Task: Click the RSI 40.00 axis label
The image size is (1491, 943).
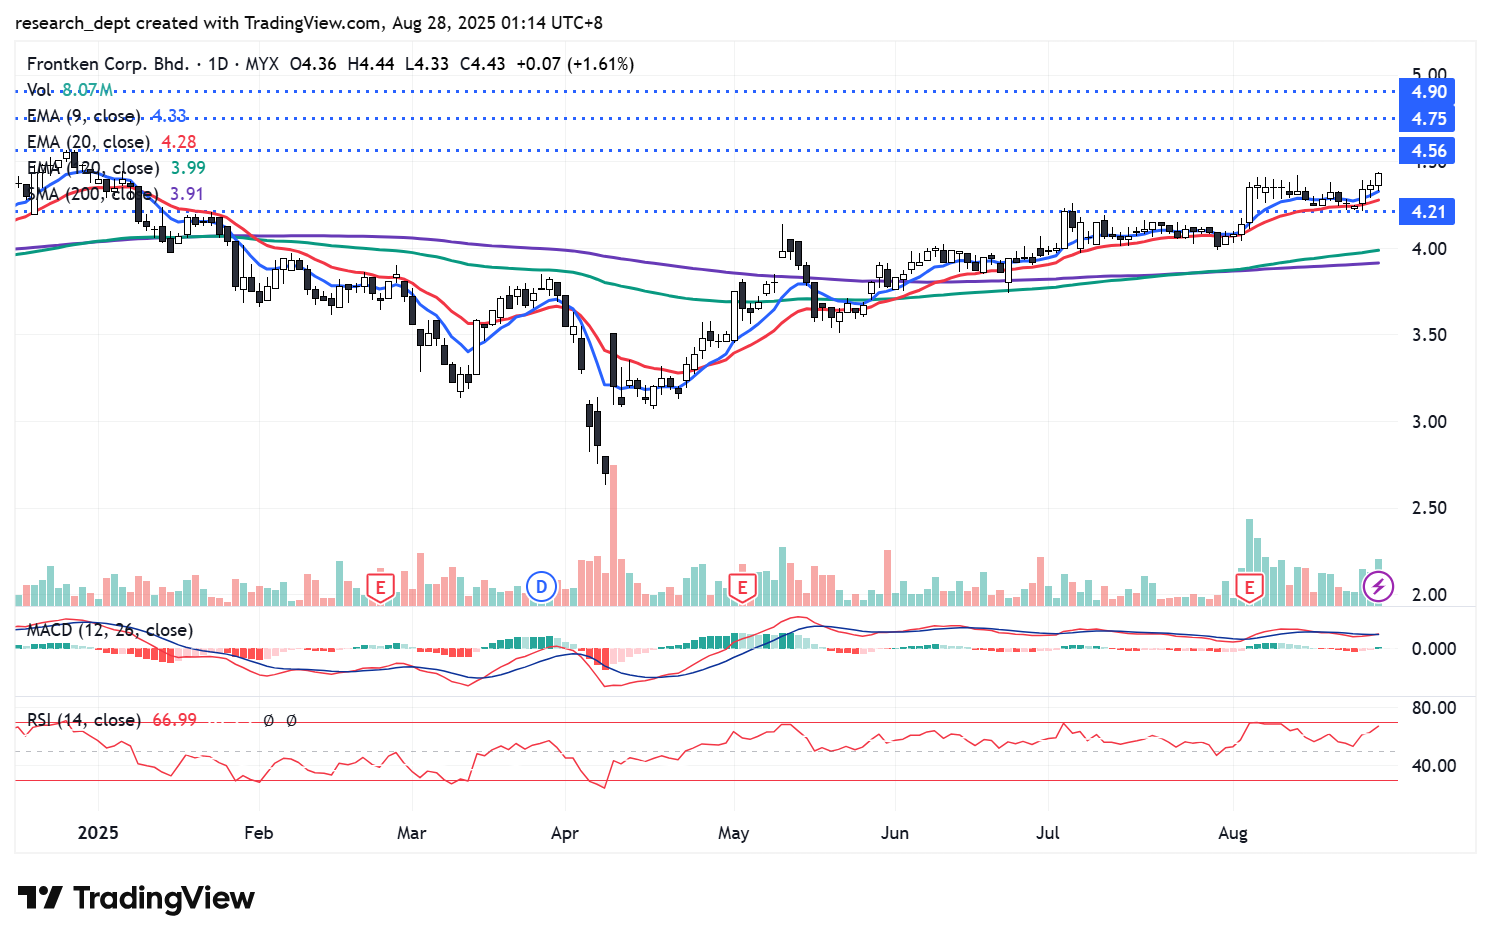Action: 1433,766
